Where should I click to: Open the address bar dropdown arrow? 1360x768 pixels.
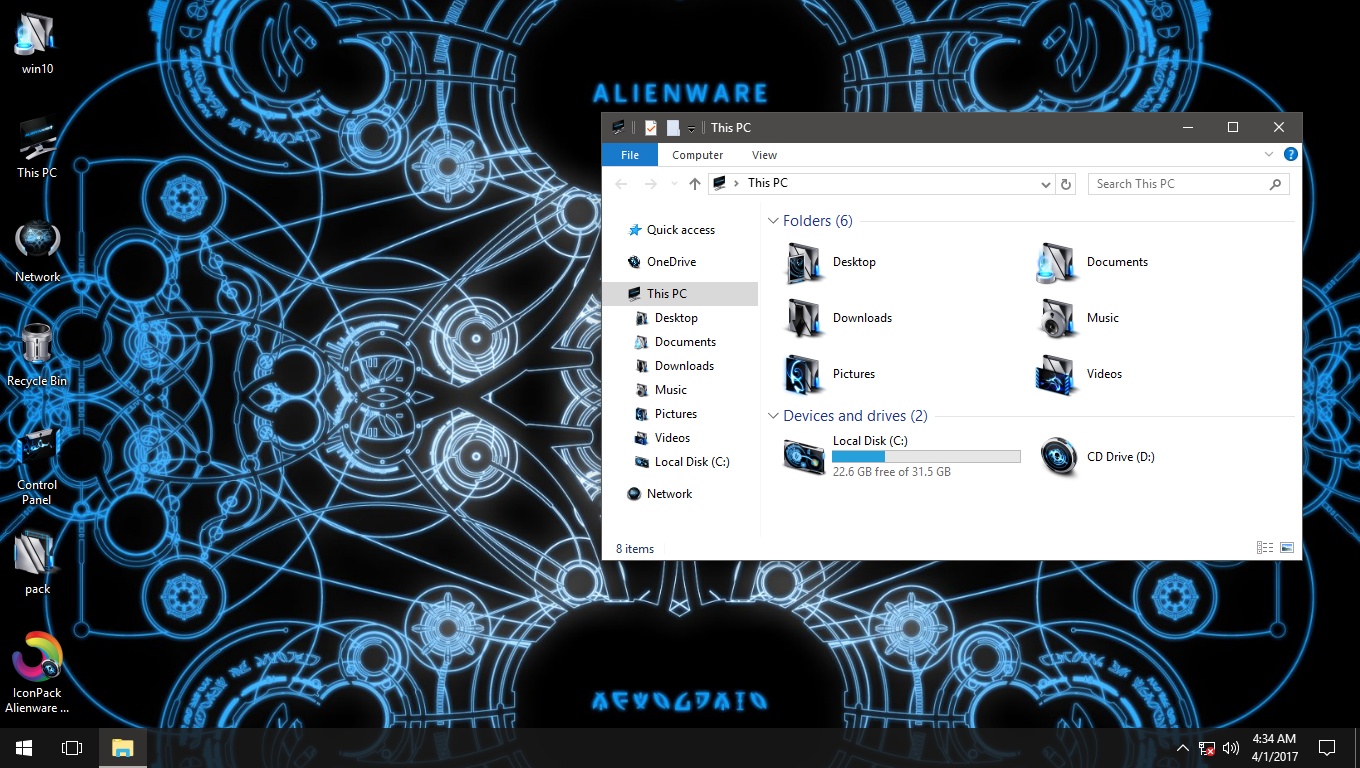1045,184
